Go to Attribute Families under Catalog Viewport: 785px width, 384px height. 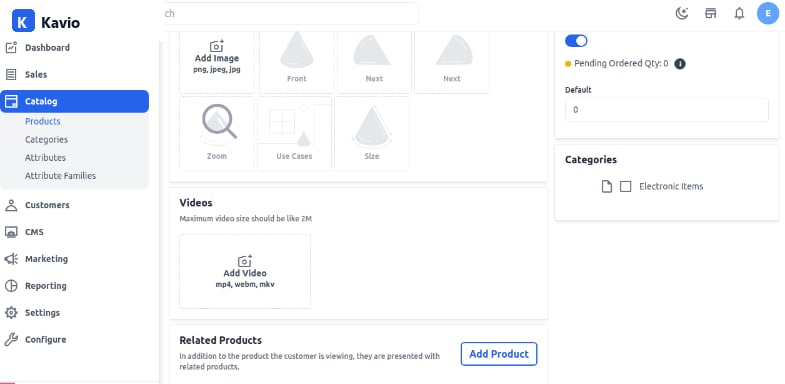61,176
